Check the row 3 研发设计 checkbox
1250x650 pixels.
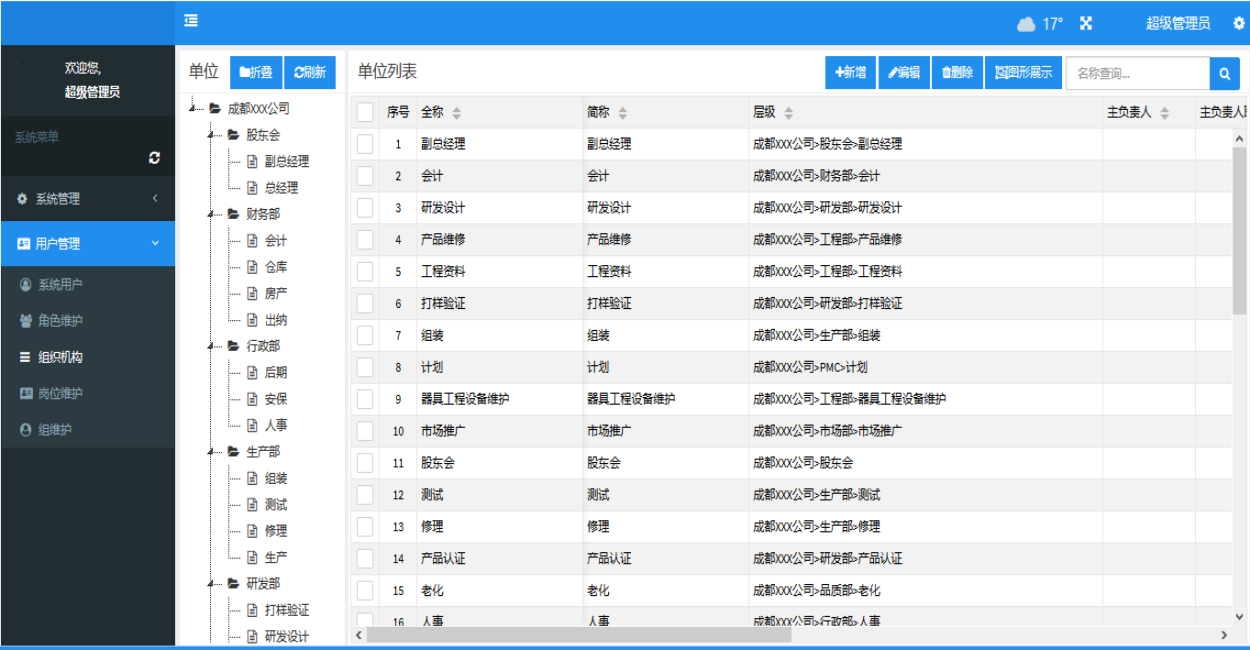(365, 208)
